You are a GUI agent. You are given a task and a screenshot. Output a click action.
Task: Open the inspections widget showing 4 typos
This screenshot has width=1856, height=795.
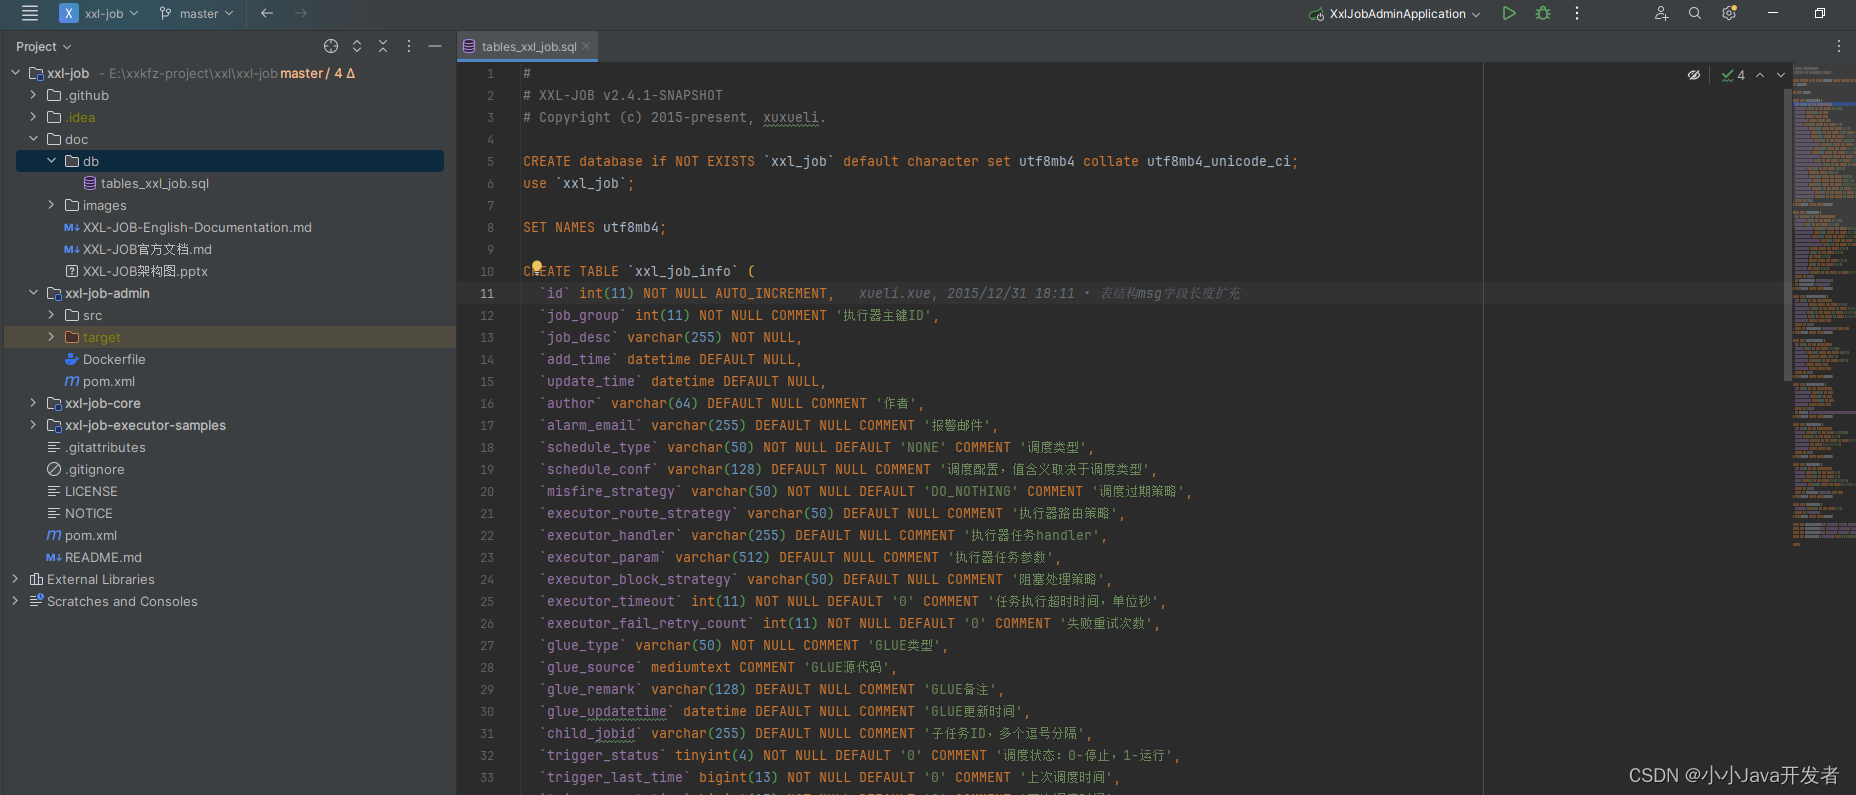[x=1733, y=75]
